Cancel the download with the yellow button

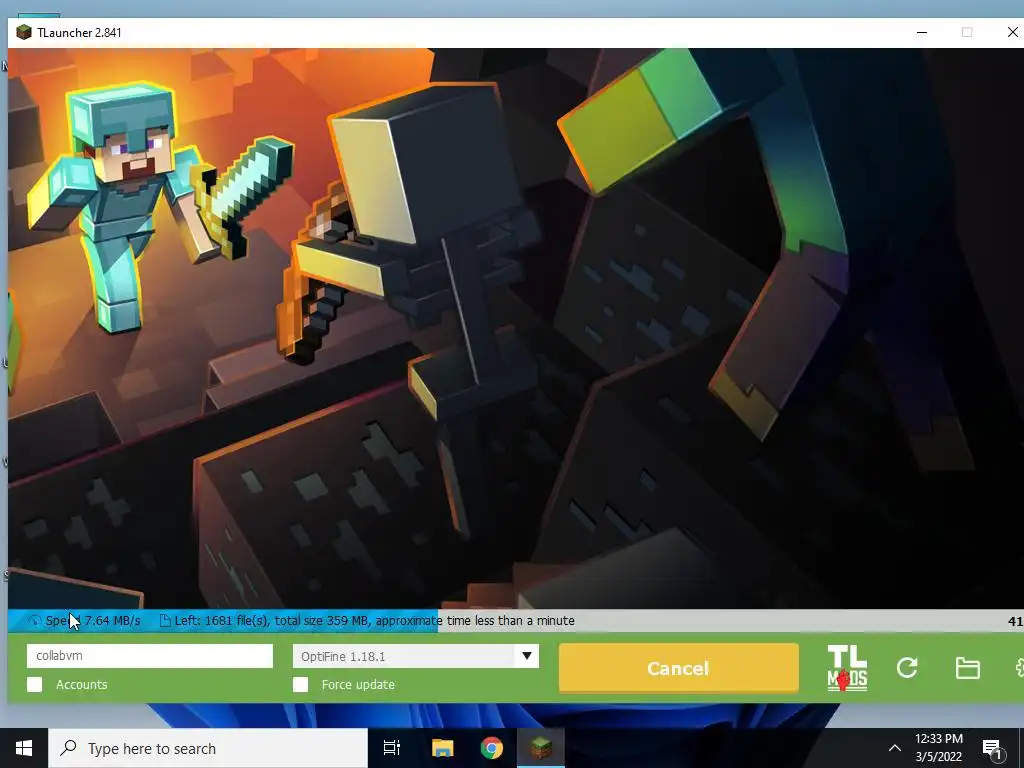[679, 668]
